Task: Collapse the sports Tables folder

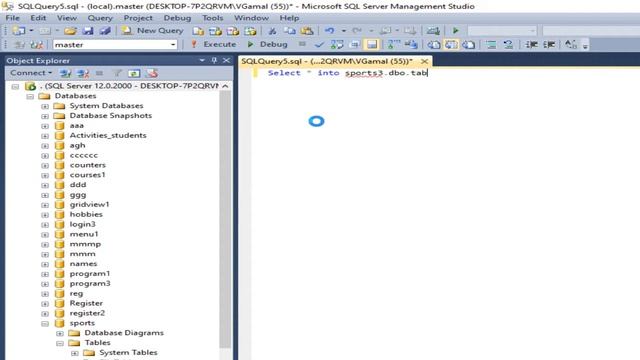Action: point(60,343)
